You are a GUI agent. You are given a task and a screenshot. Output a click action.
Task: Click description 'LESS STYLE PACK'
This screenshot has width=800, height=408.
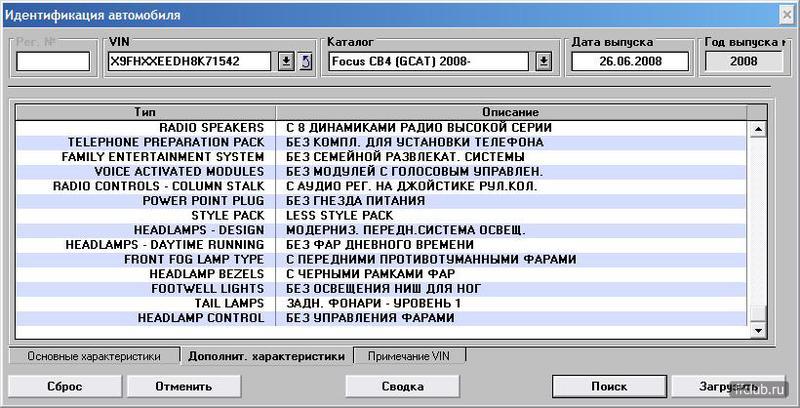point(340,215)
